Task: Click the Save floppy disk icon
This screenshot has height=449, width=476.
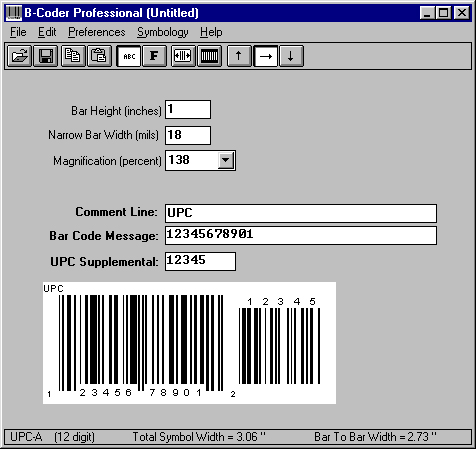Action: pos(46,56)
